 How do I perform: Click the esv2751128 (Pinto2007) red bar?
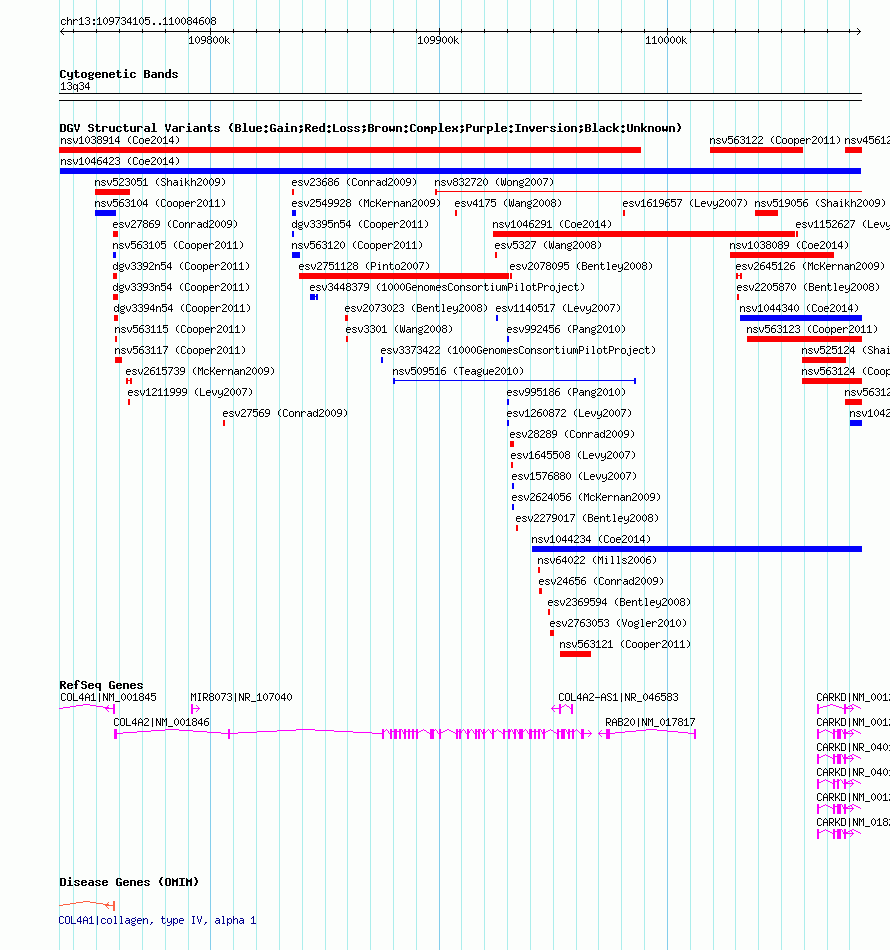point(404,276)
